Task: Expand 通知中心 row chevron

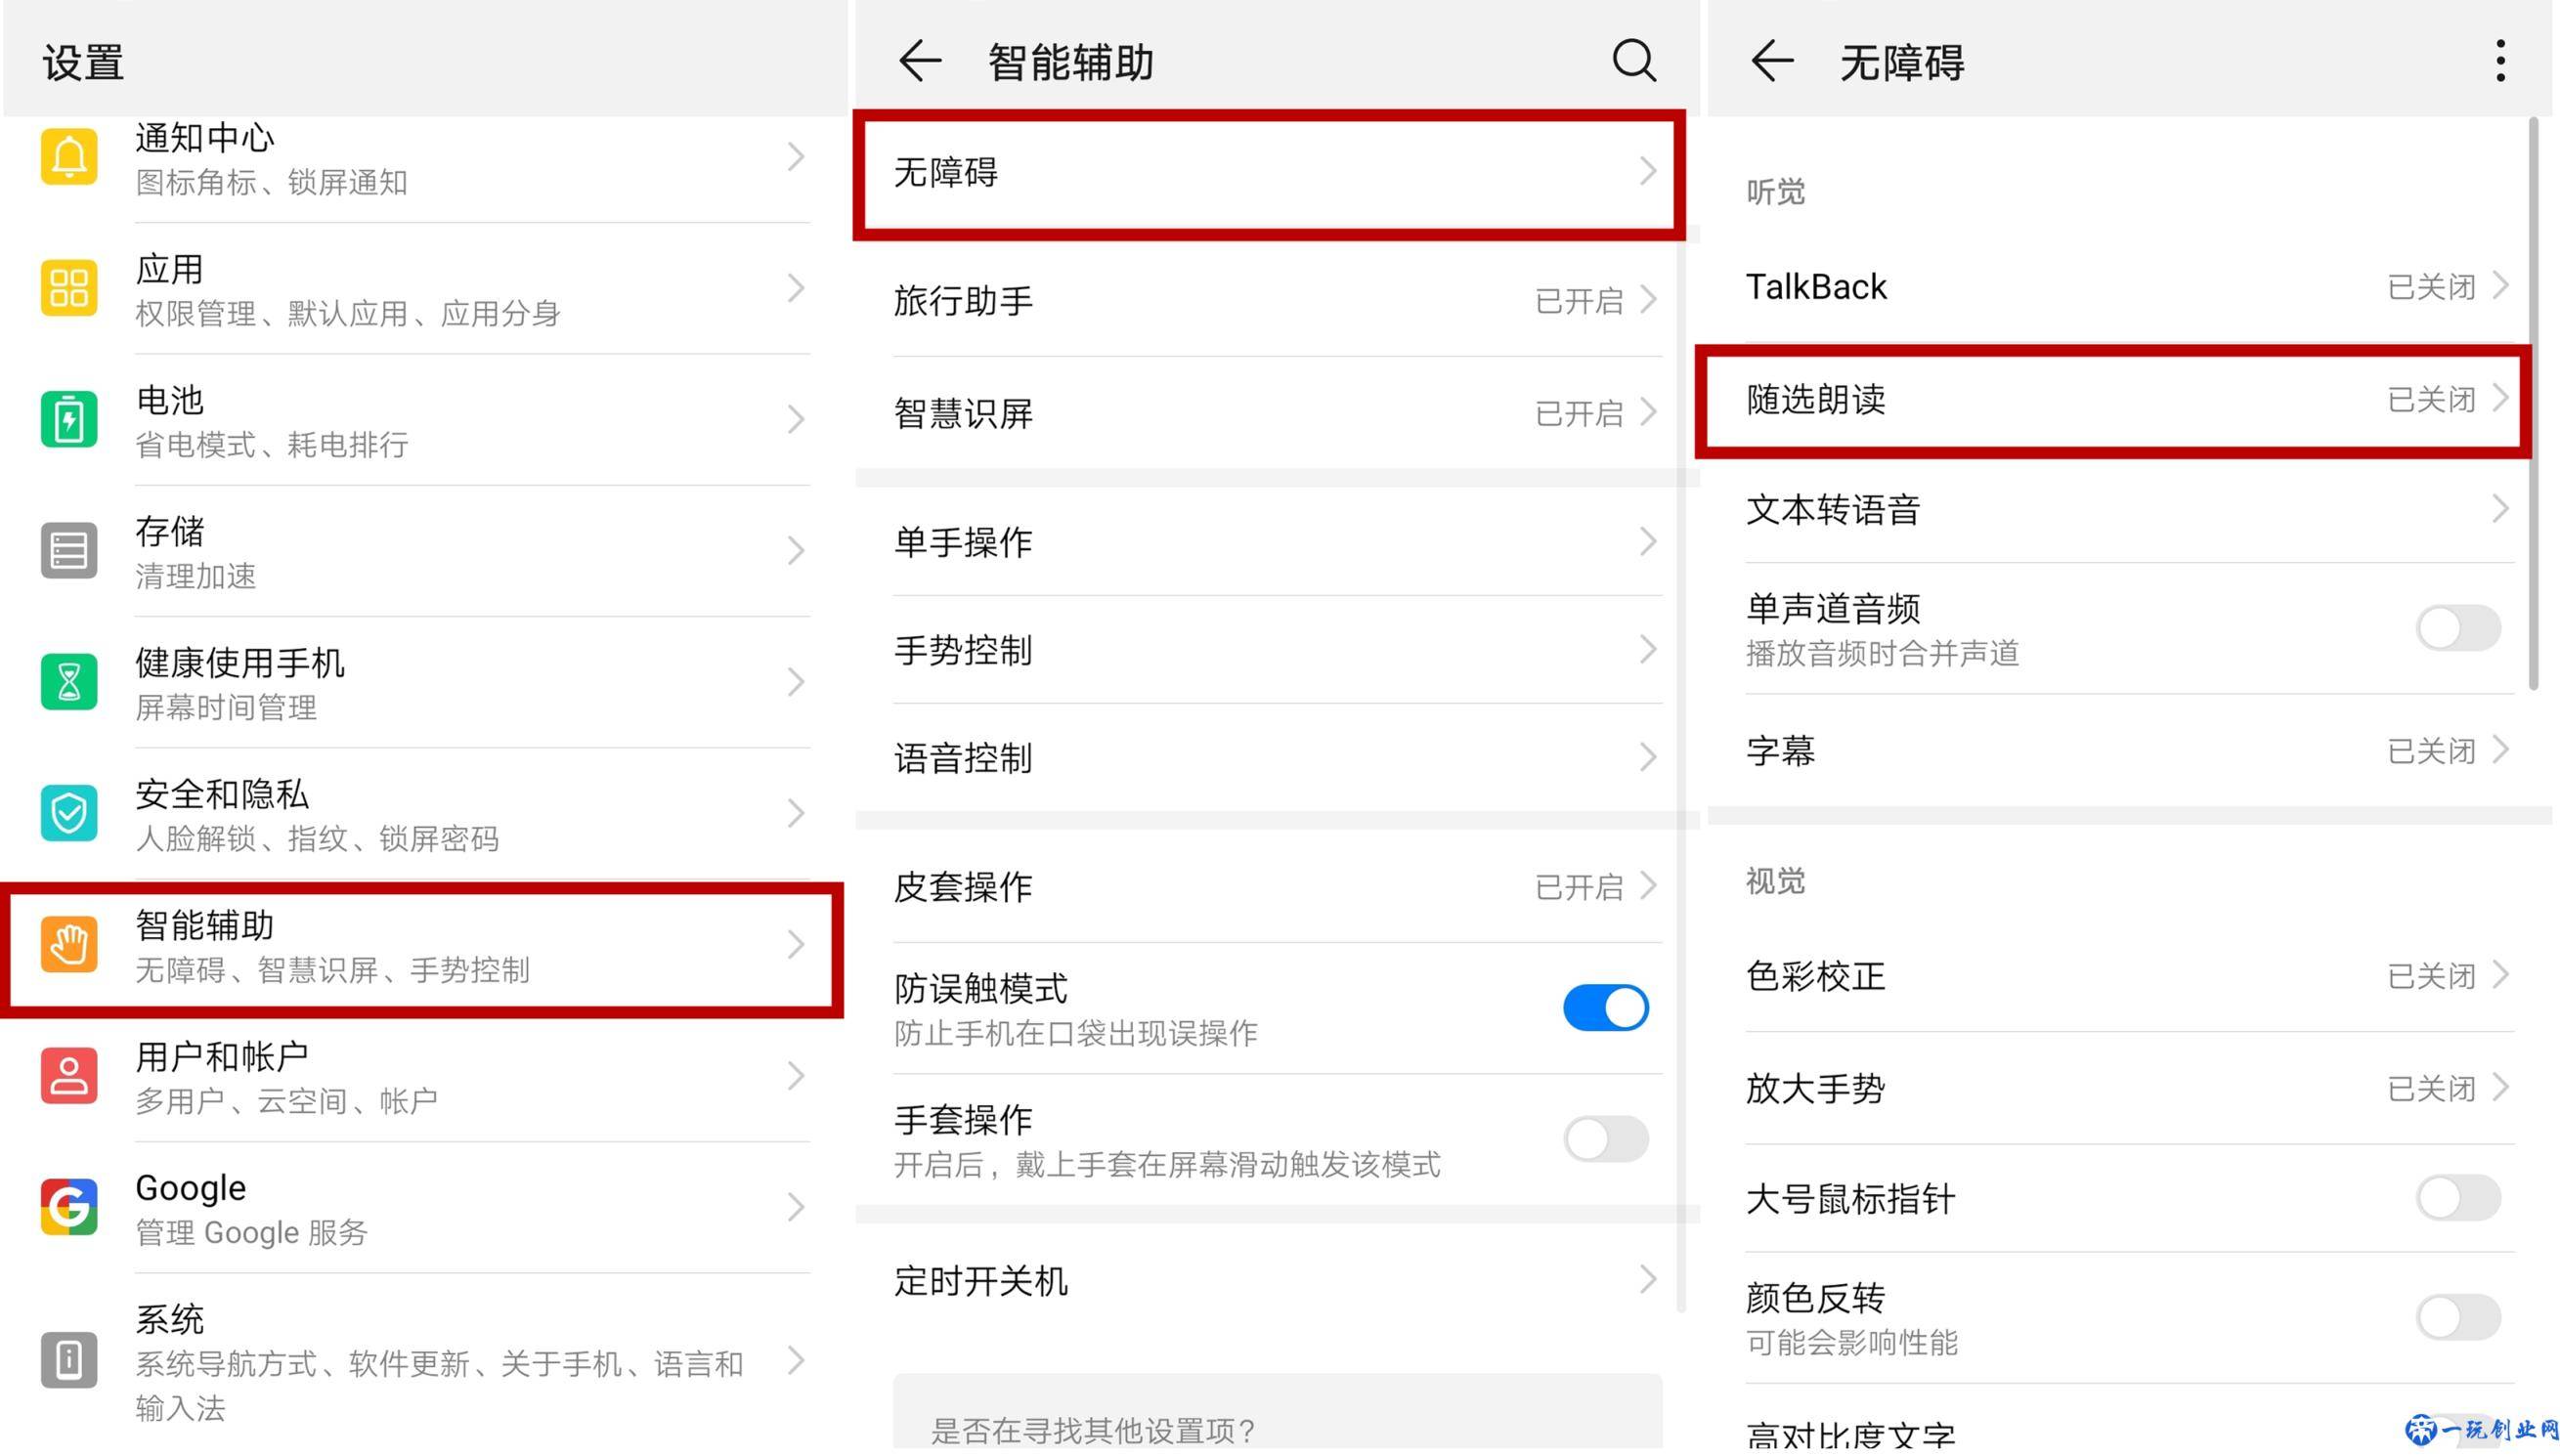Action: [796, 157]
